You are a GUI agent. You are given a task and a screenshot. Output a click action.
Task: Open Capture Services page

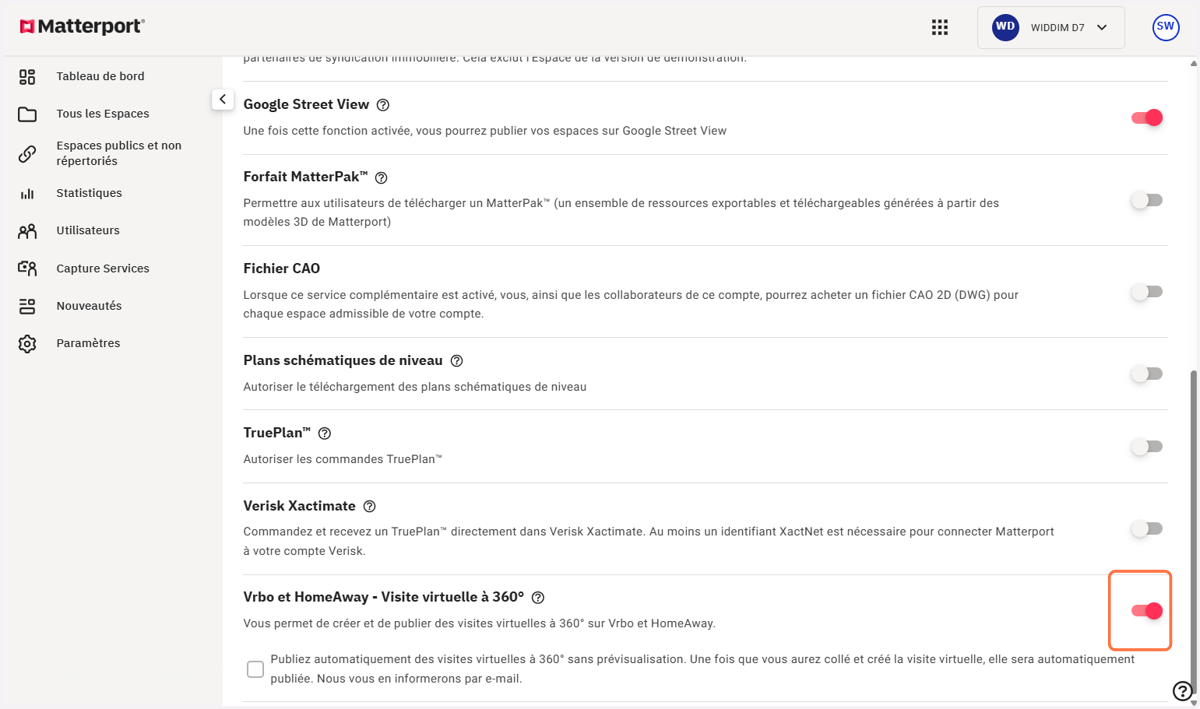click(102, 268)
